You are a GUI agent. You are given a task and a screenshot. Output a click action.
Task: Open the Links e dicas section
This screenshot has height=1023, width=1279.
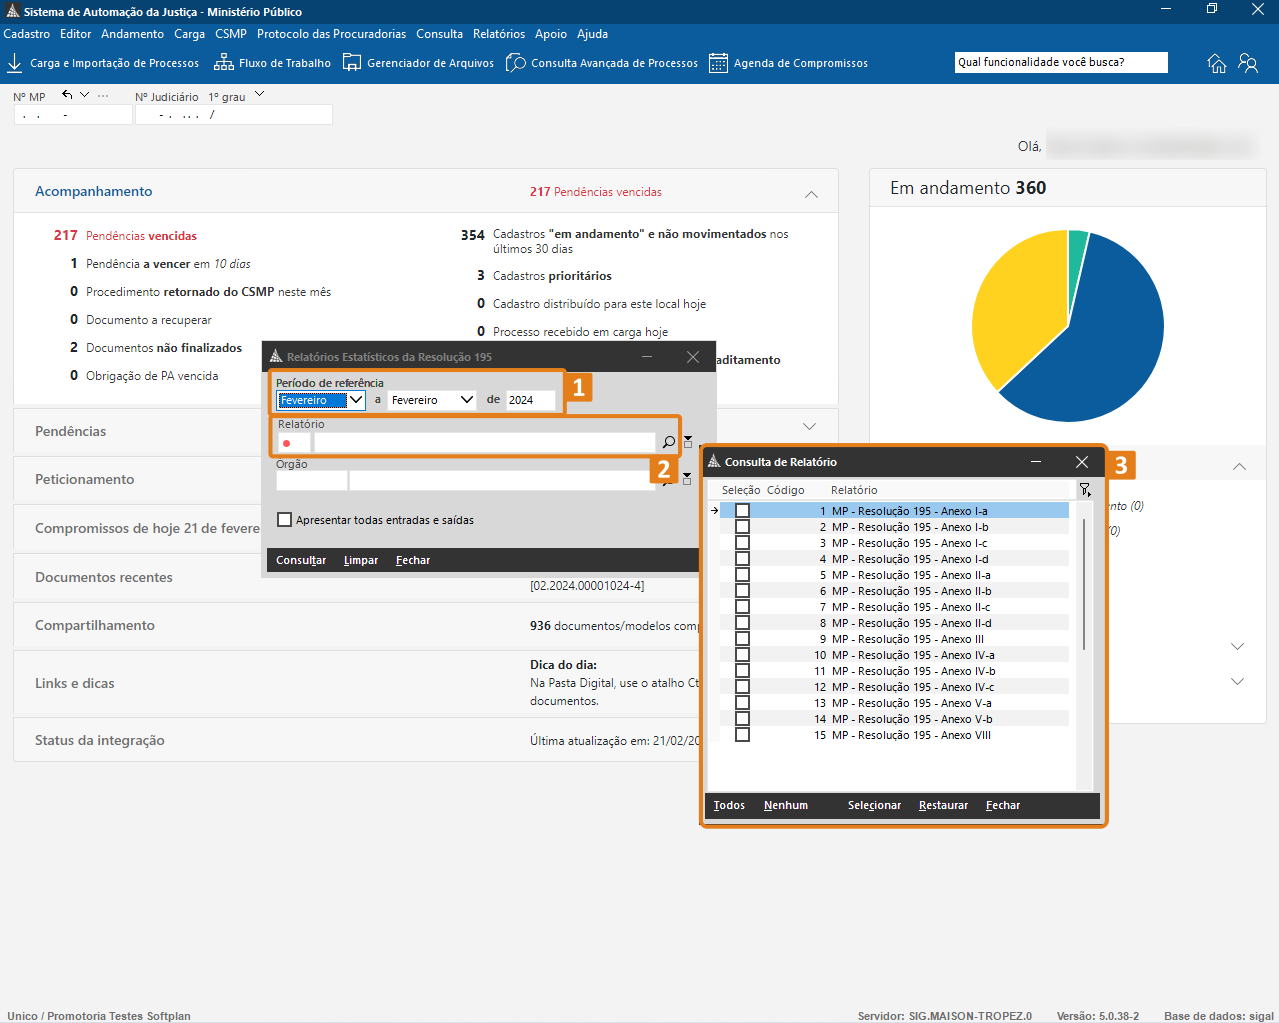tap(75, 684)
